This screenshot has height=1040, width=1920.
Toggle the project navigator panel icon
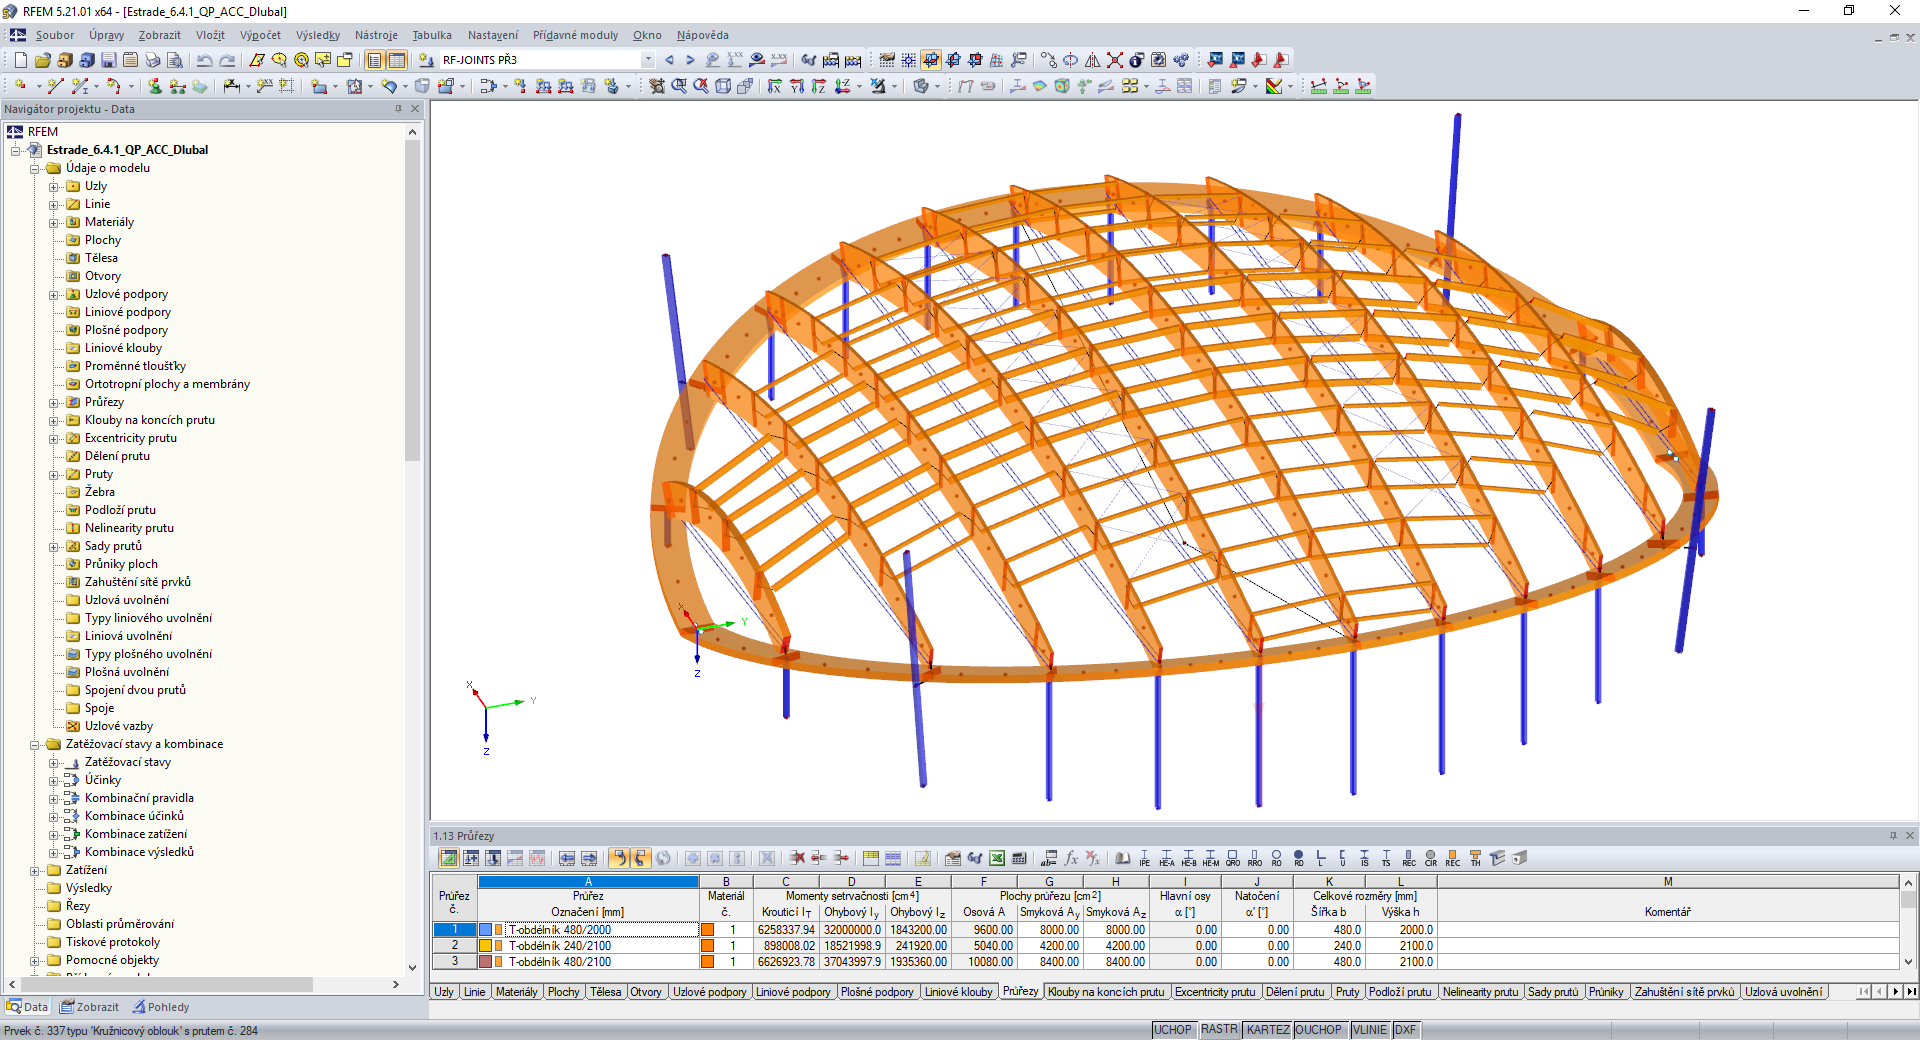coord(374,60)
